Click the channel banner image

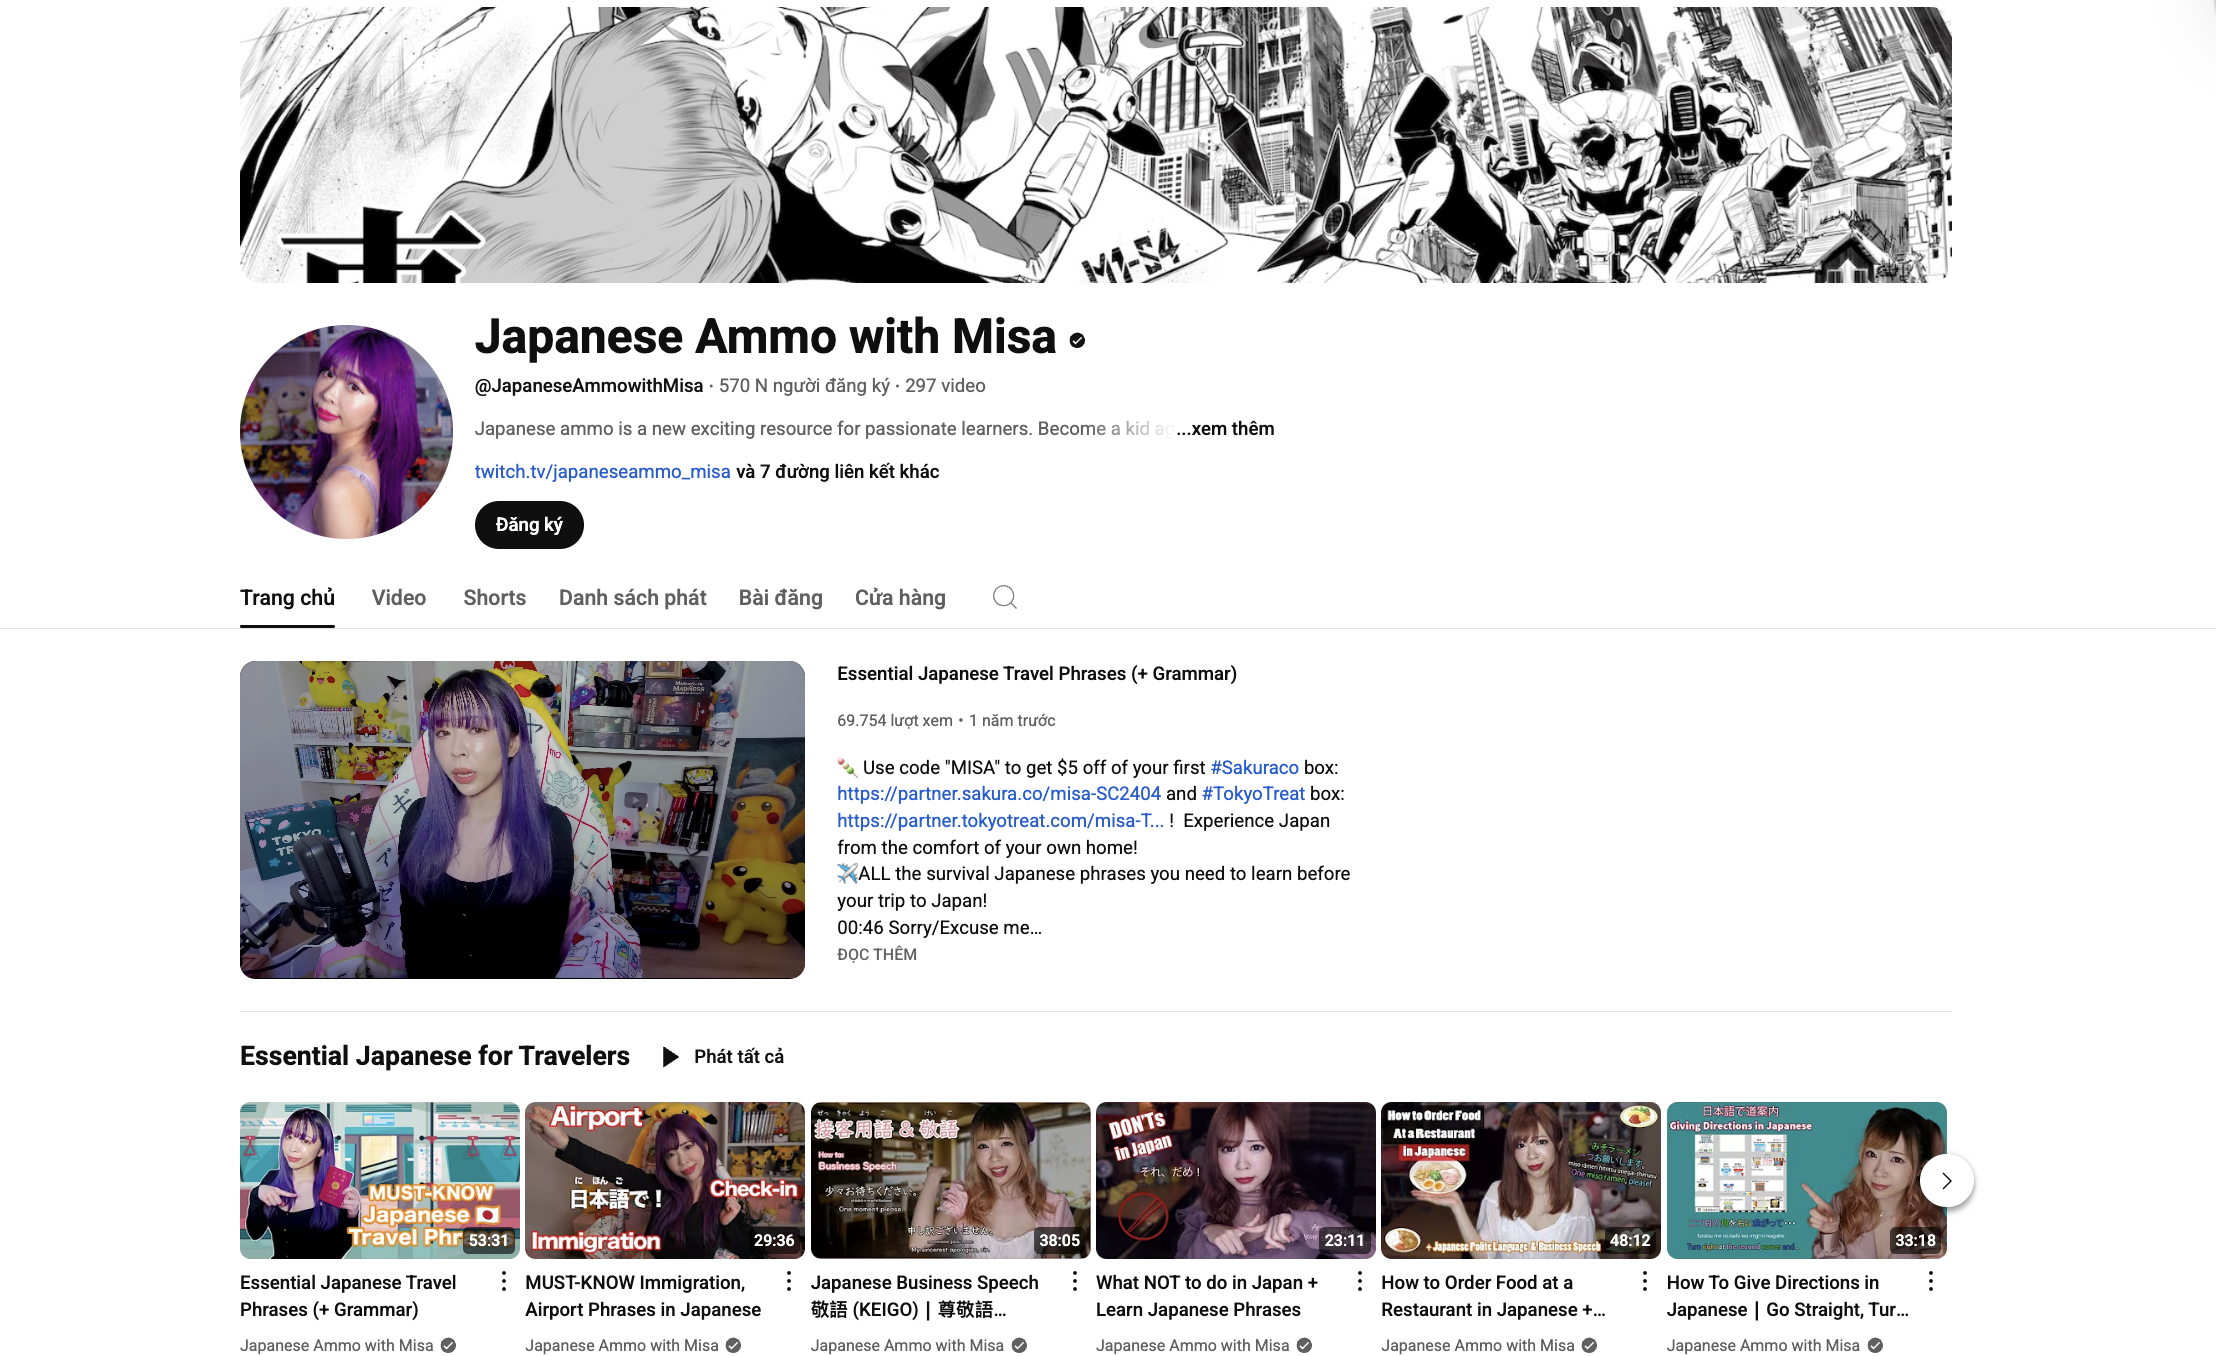tap(1096, 144)
